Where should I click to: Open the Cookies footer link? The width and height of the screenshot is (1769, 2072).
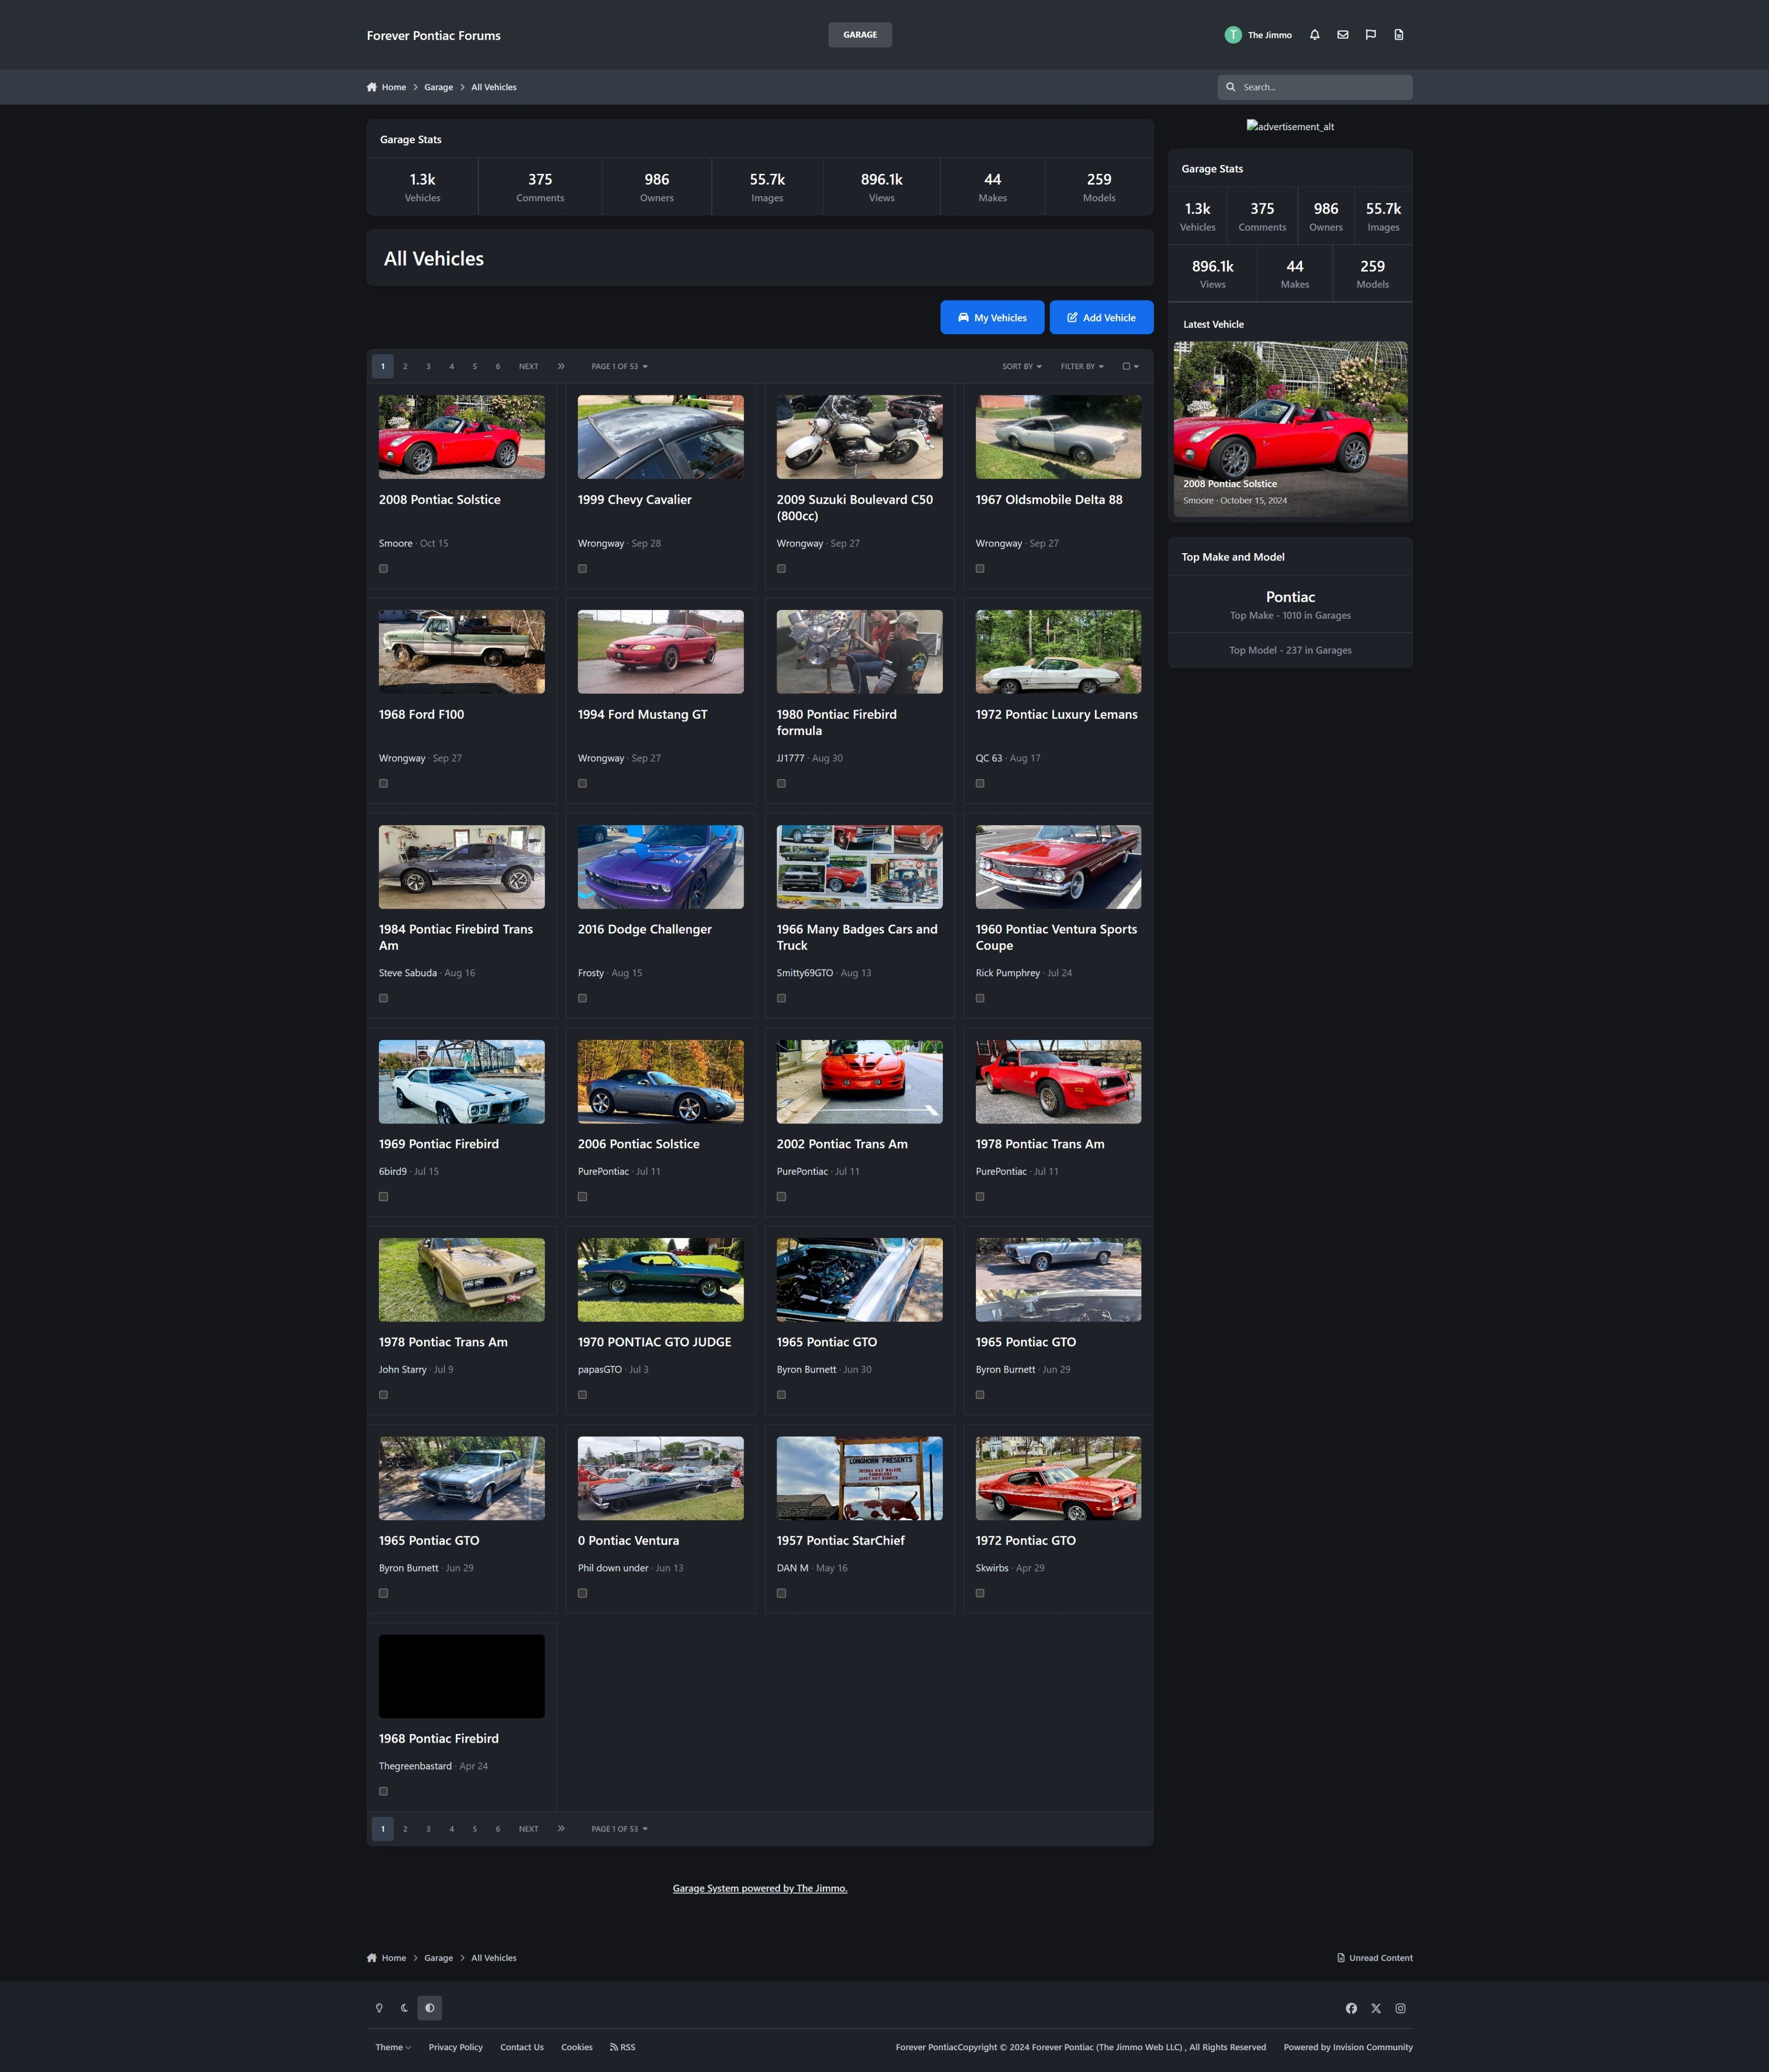point(576,2047)
